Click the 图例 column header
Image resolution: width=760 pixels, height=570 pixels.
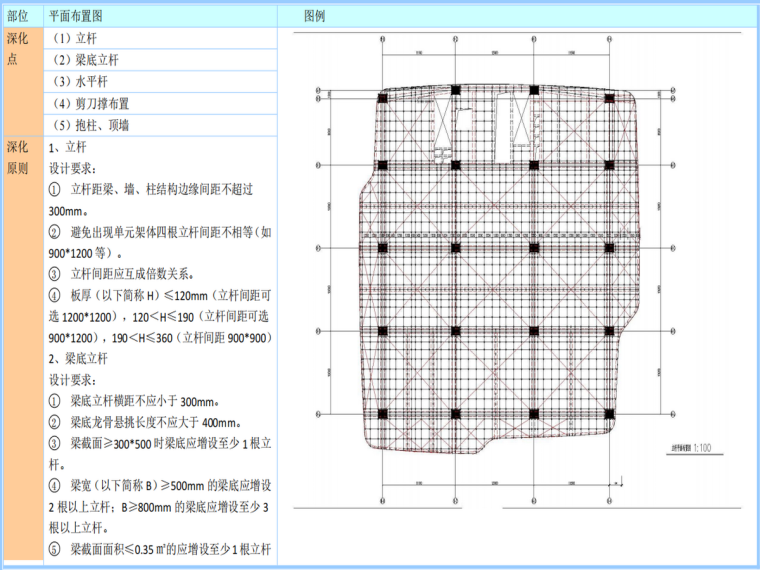click(314, 17)
